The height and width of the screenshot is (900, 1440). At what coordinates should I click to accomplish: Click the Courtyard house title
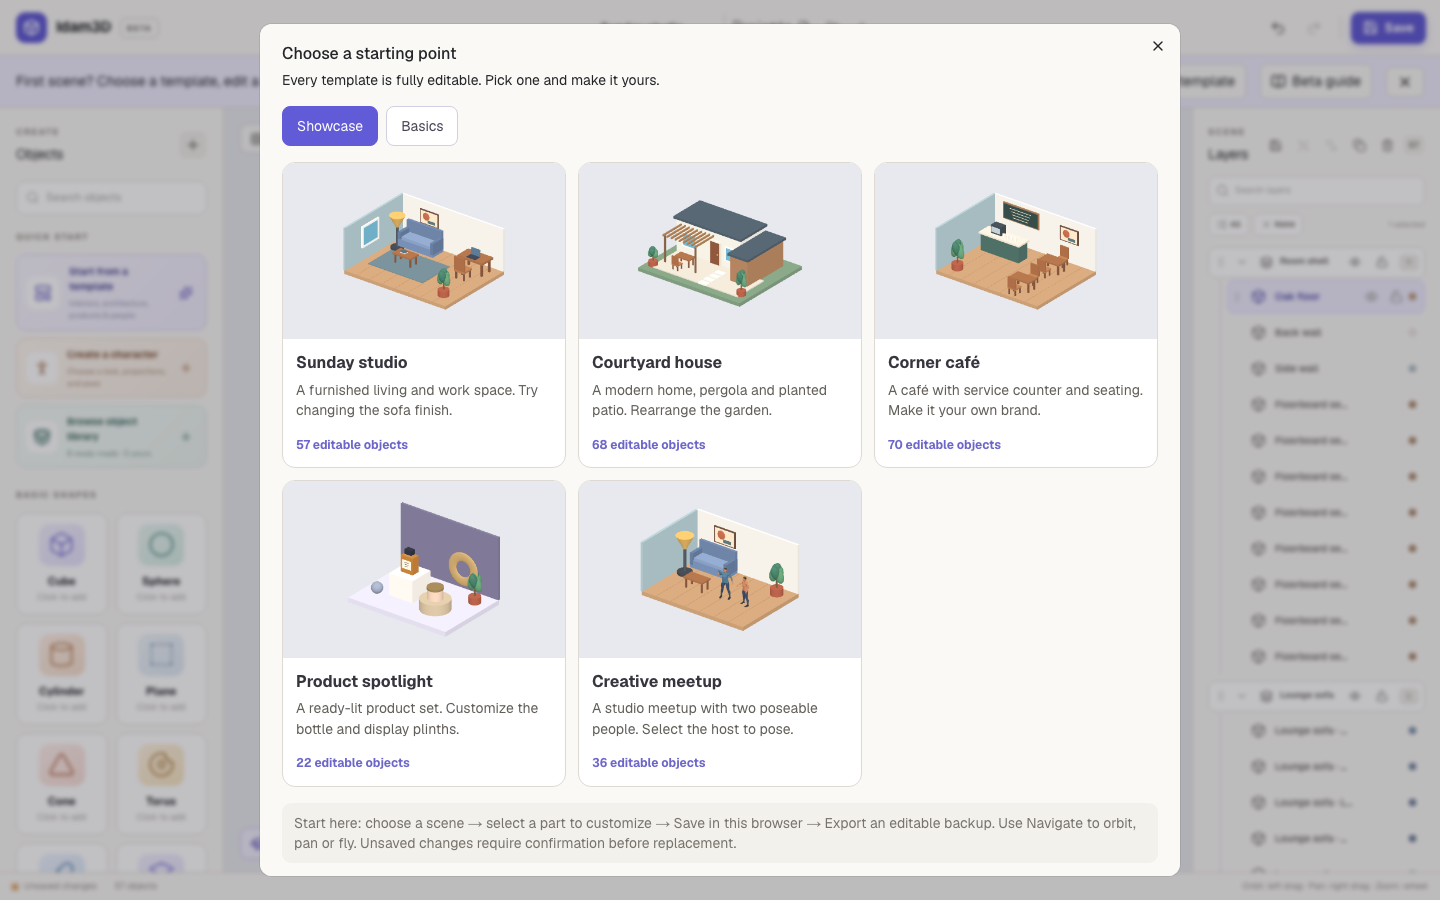657,362
